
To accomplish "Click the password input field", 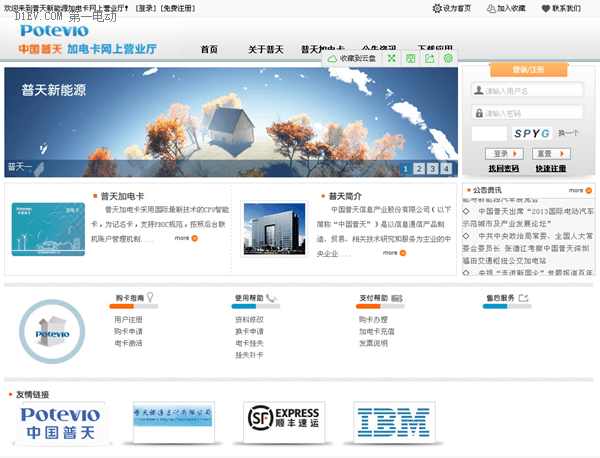I will [x=528, y=113].
